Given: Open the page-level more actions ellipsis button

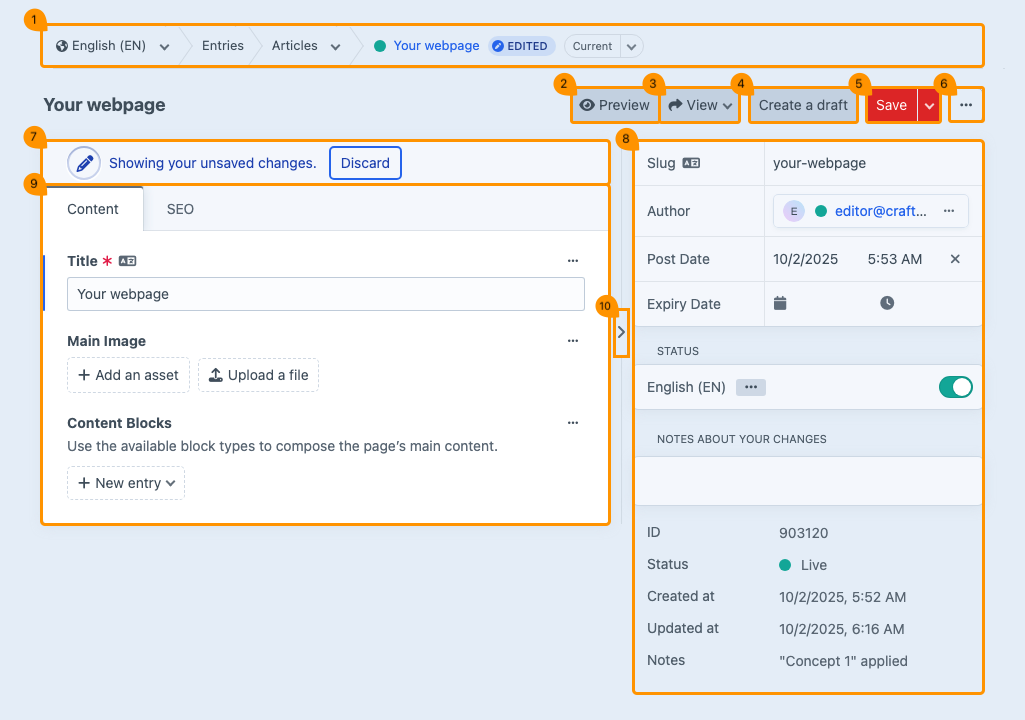Looking at the screenshot, I should point(966,105).
